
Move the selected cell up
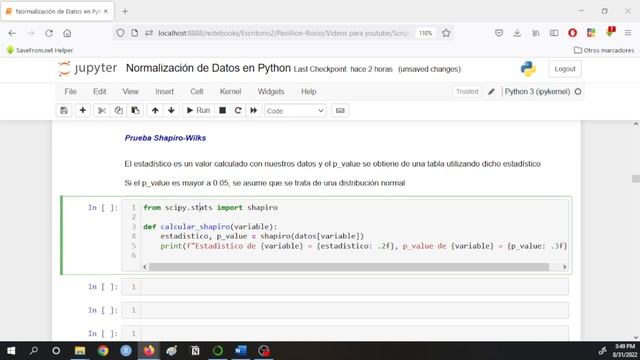tap(155, 111)
